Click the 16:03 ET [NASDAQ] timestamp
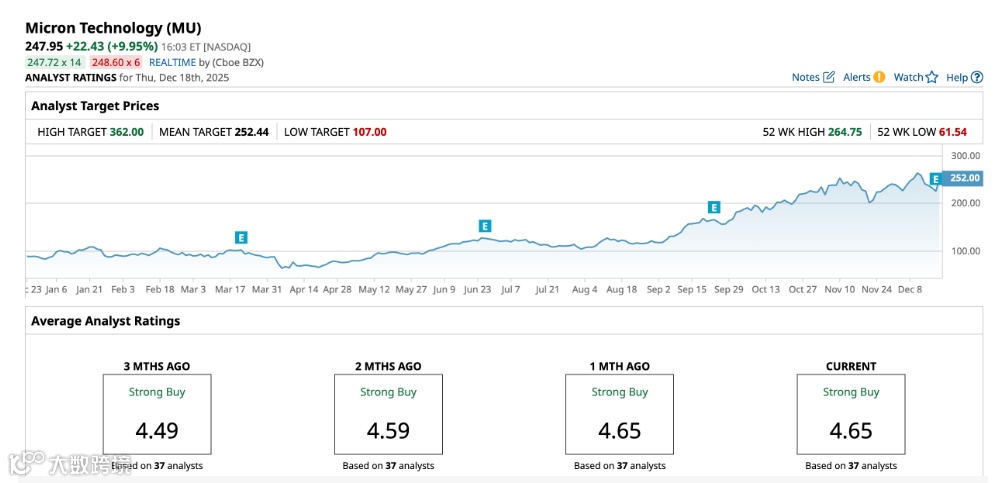Image resolution: width=1008 pixels, height=483 pixels. 206,47
